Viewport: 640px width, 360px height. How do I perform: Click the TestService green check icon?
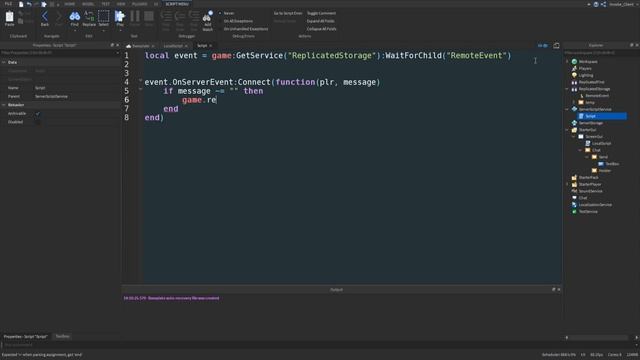tap(574, 211)
